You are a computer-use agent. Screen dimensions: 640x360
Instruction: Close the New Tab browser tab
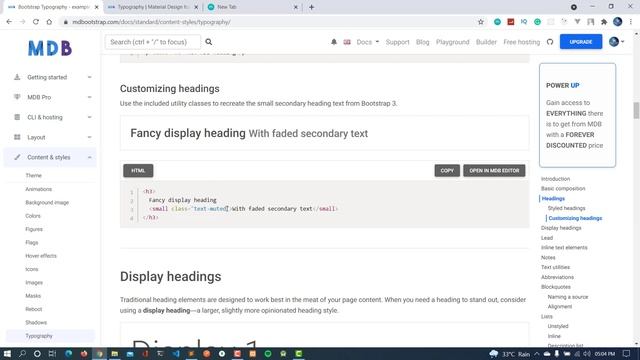coord(296,7)
